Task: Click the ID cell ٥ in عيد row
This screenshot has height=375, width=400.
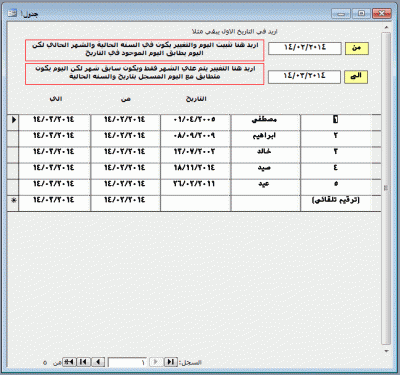Action: 336,186
